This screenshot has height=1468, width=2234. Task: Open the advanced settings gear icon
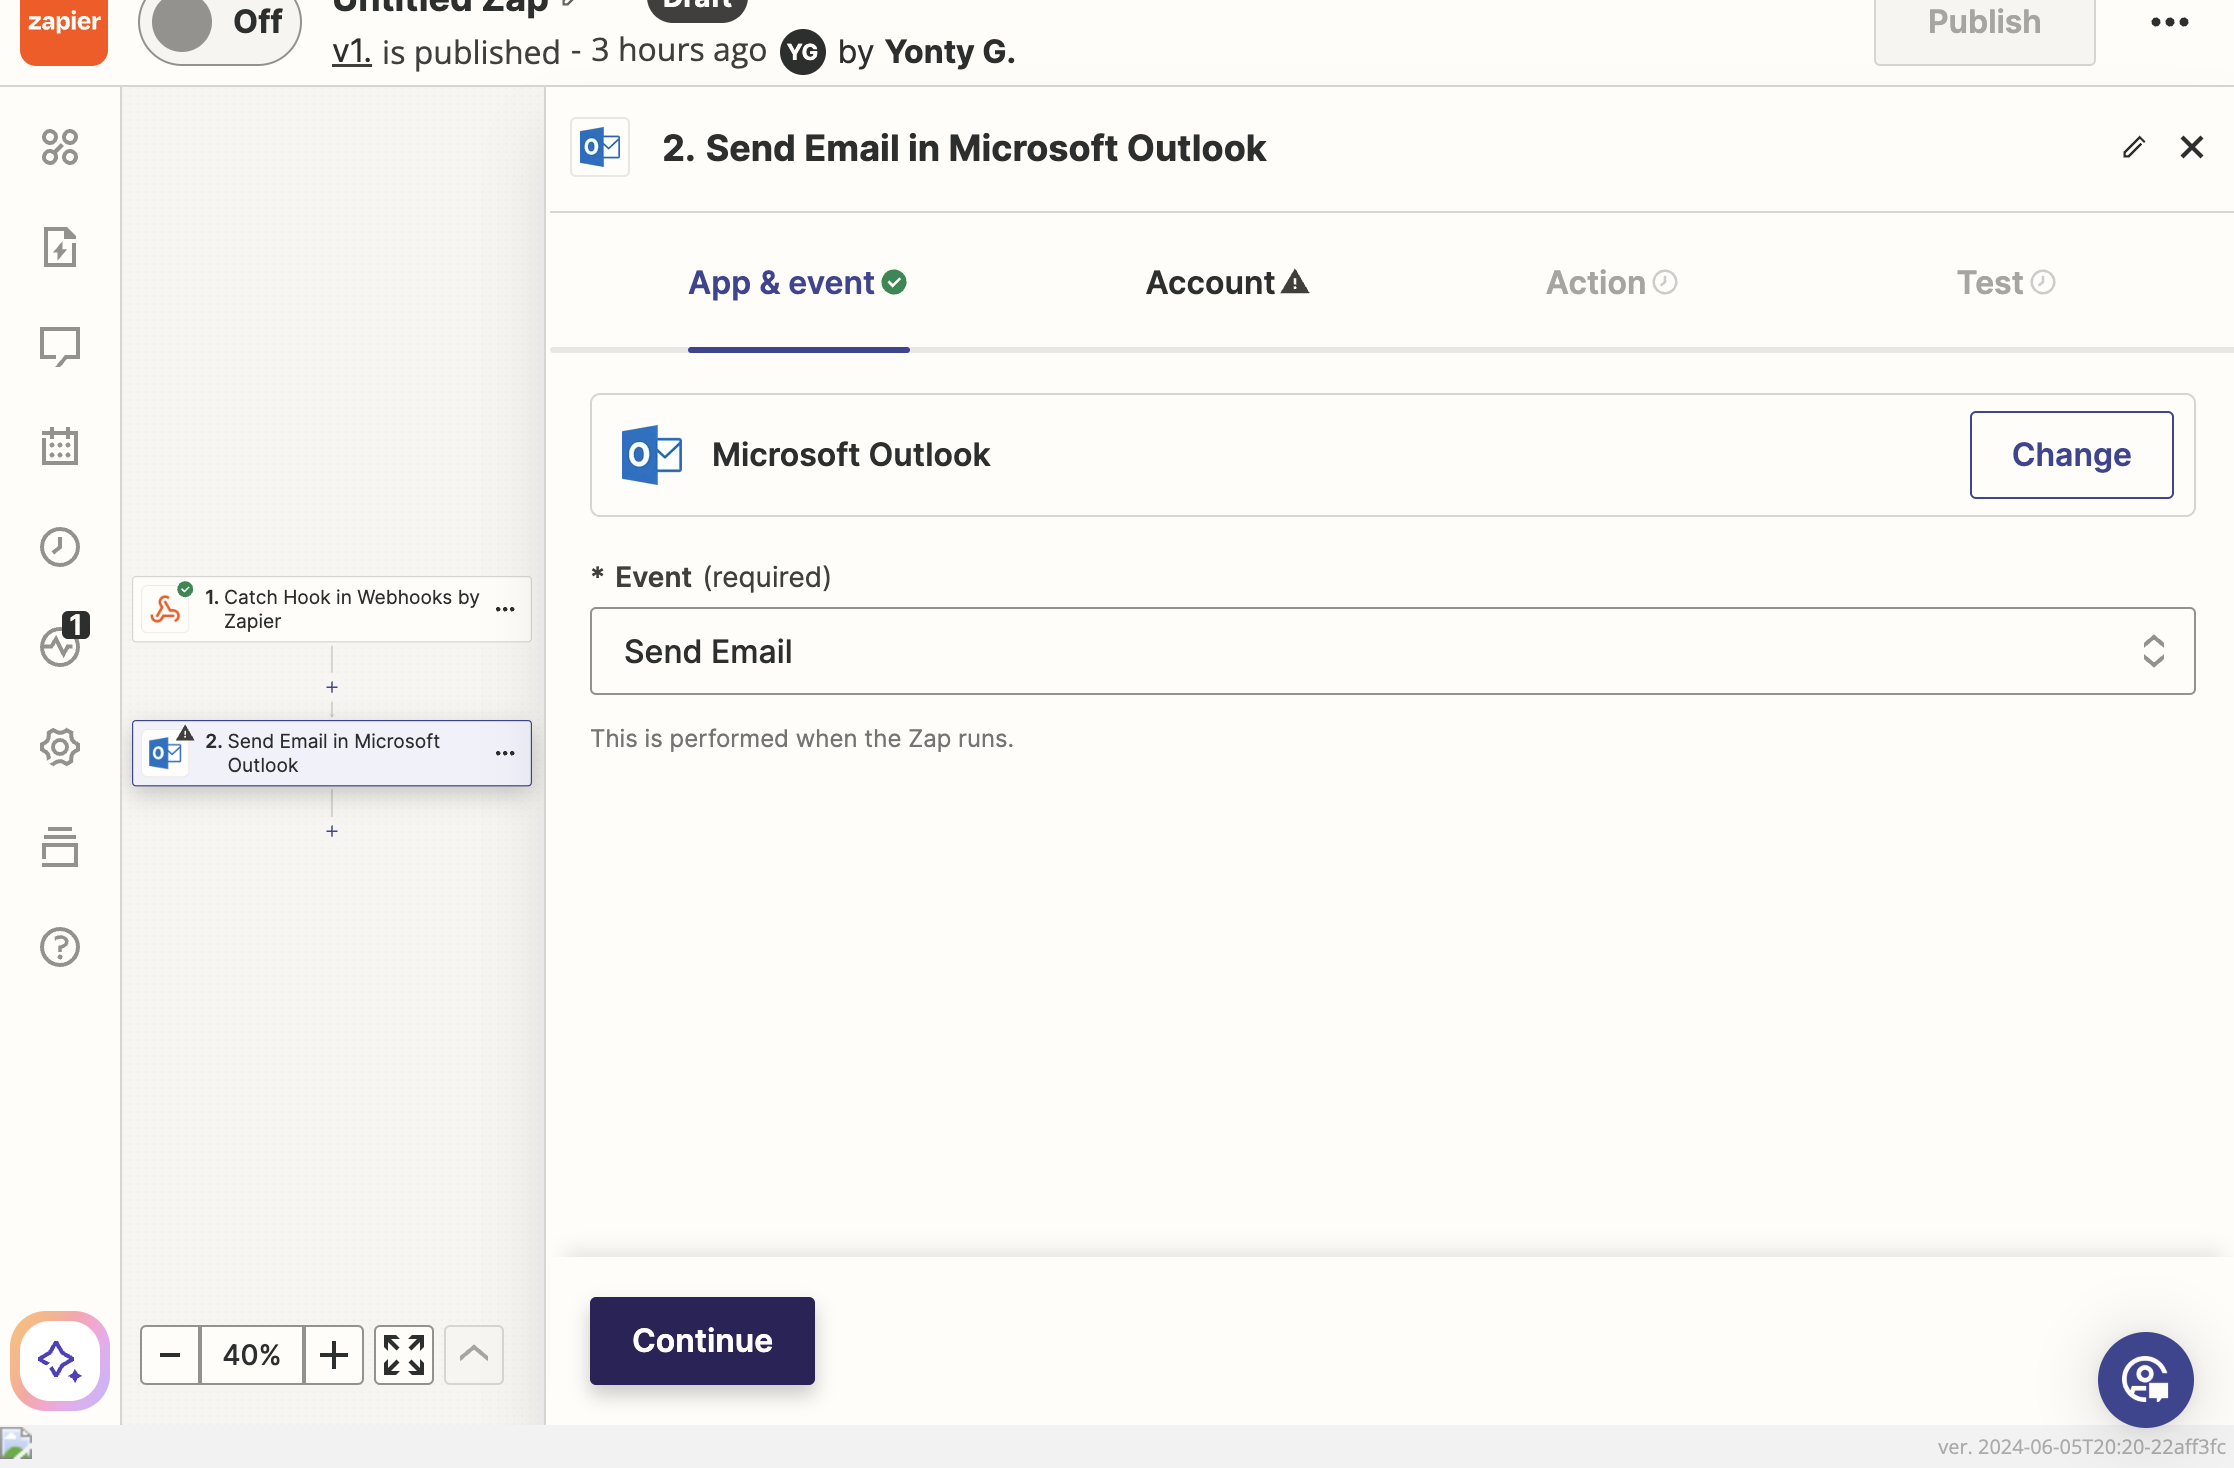(60, 747)
